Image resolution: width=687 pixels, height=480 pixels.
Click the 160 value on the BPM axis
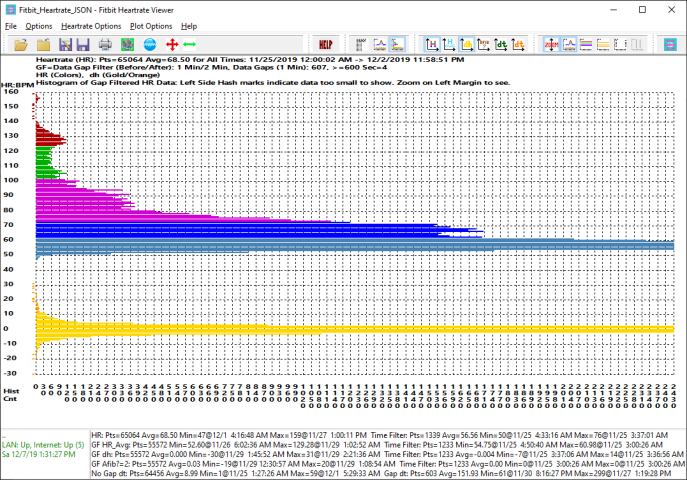tap(11, 92)
